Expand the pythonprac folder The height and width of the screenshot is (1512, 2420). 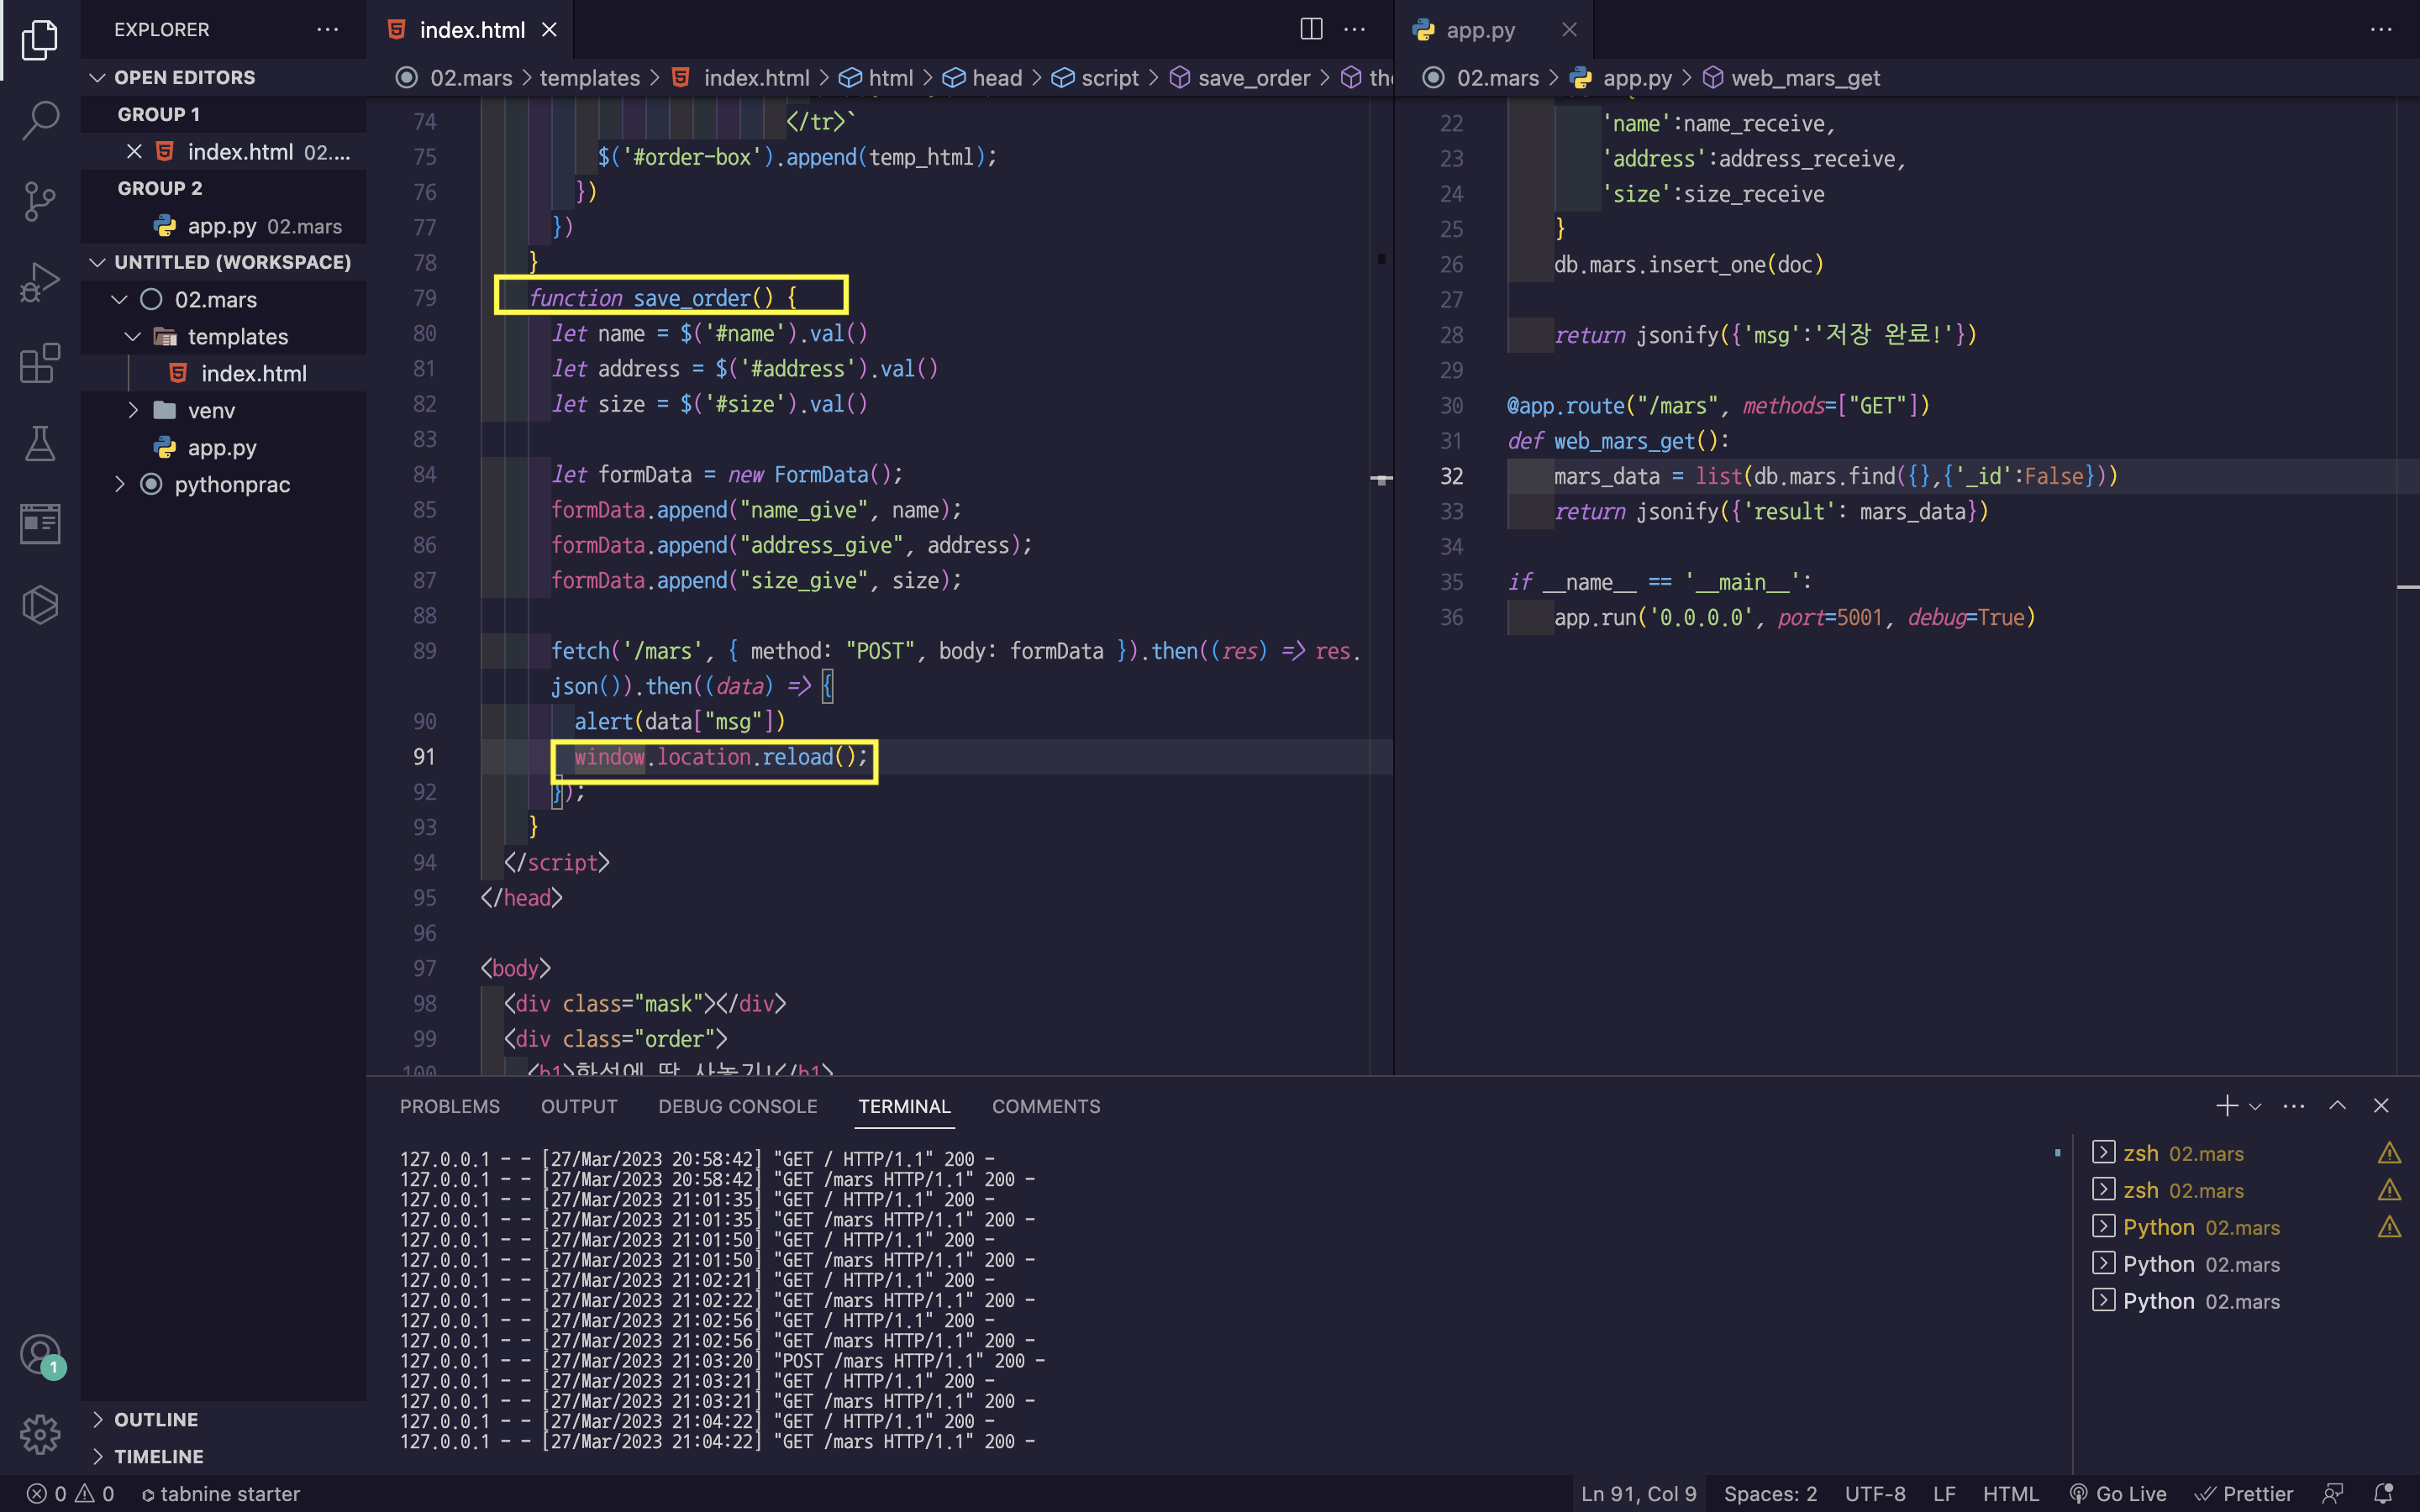tap(119, 484)
